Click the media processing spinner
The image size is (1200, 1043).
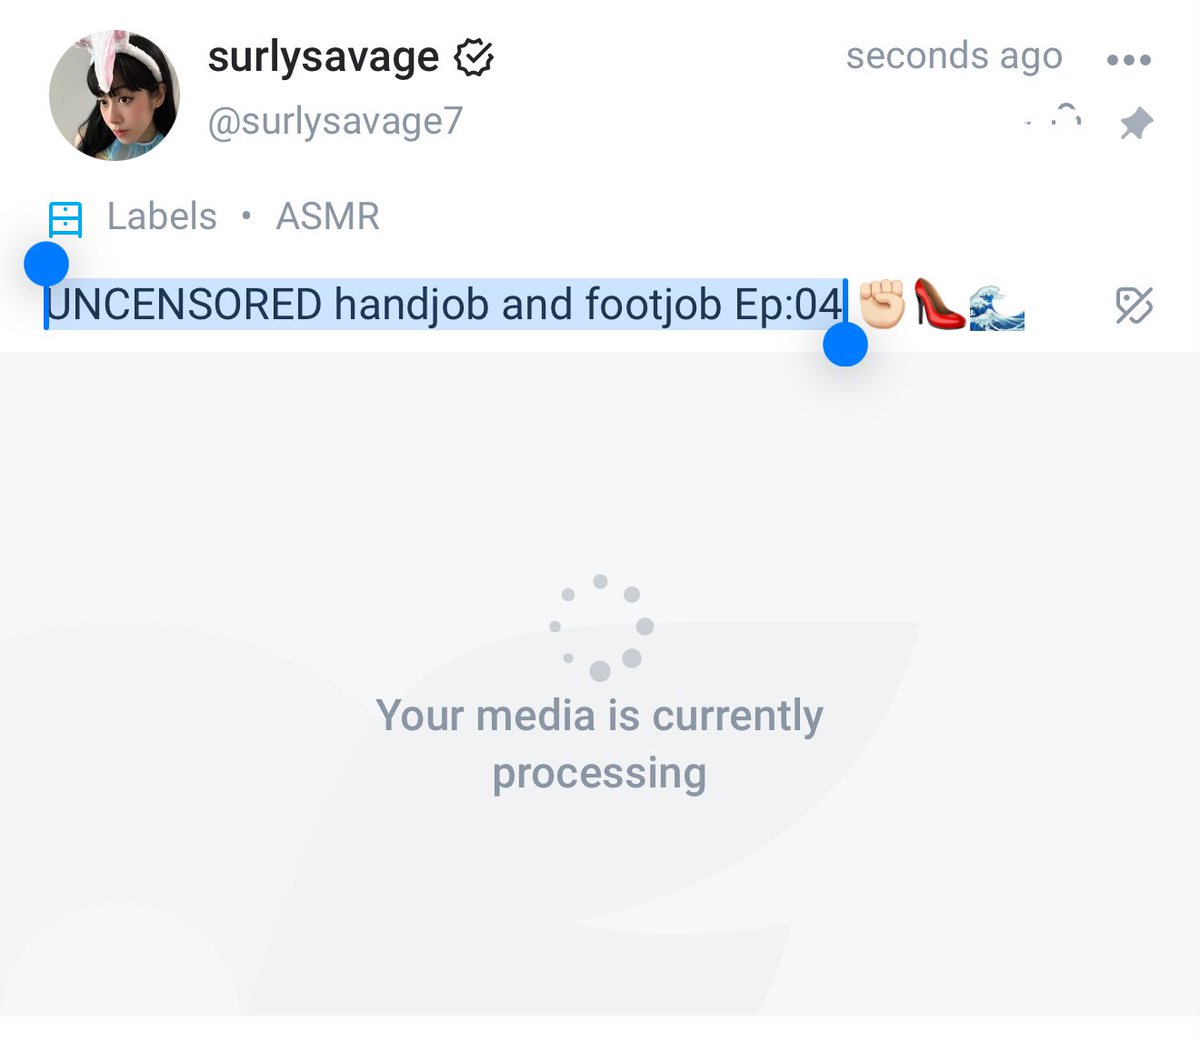coord(600,627)
